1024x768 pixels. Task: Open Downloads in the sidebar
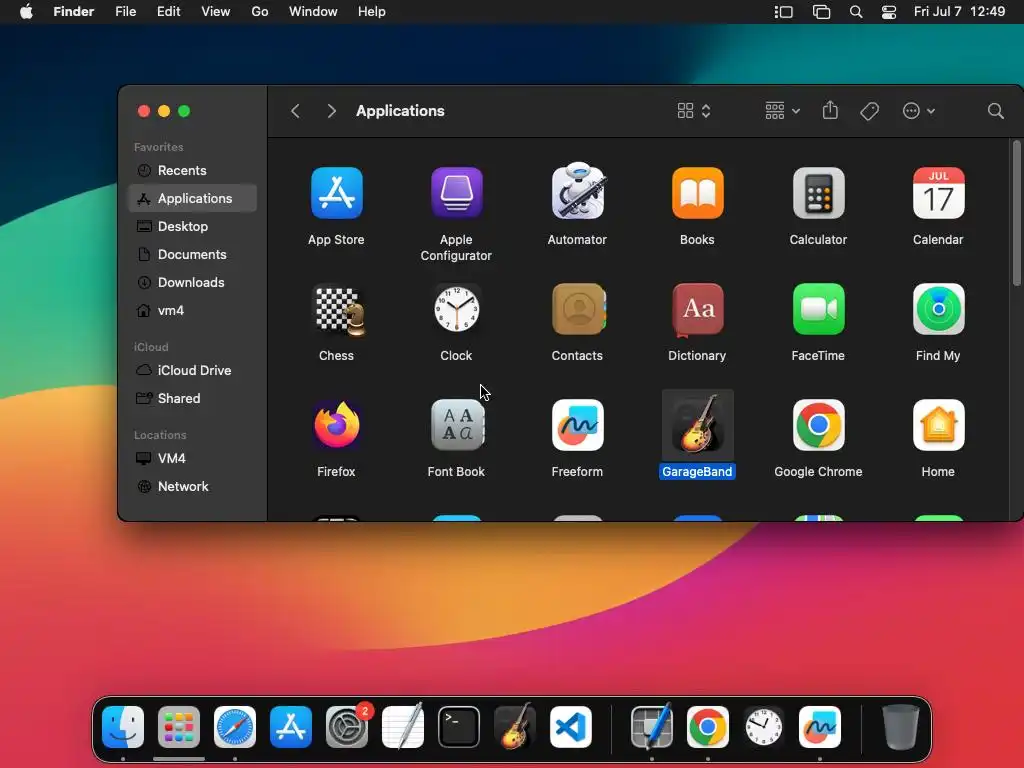point(193,283)
